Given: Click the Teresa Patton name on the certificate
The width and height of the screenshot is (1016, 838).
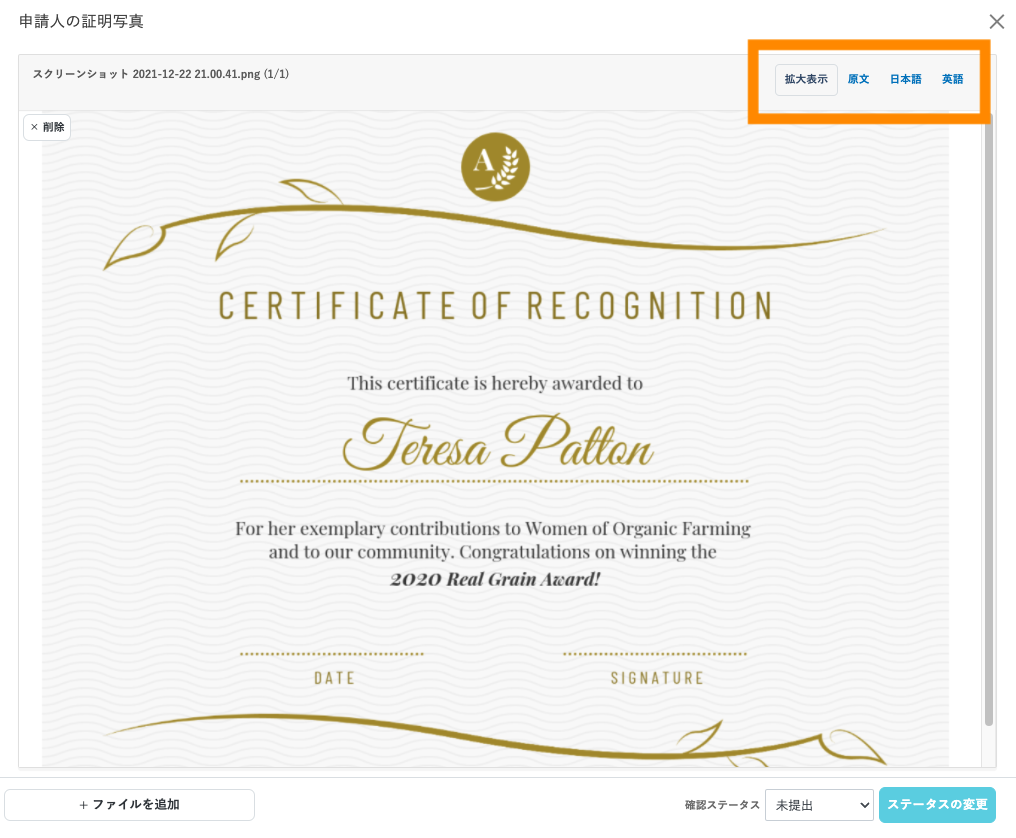Looking at the screenshot, I should 497,443.
